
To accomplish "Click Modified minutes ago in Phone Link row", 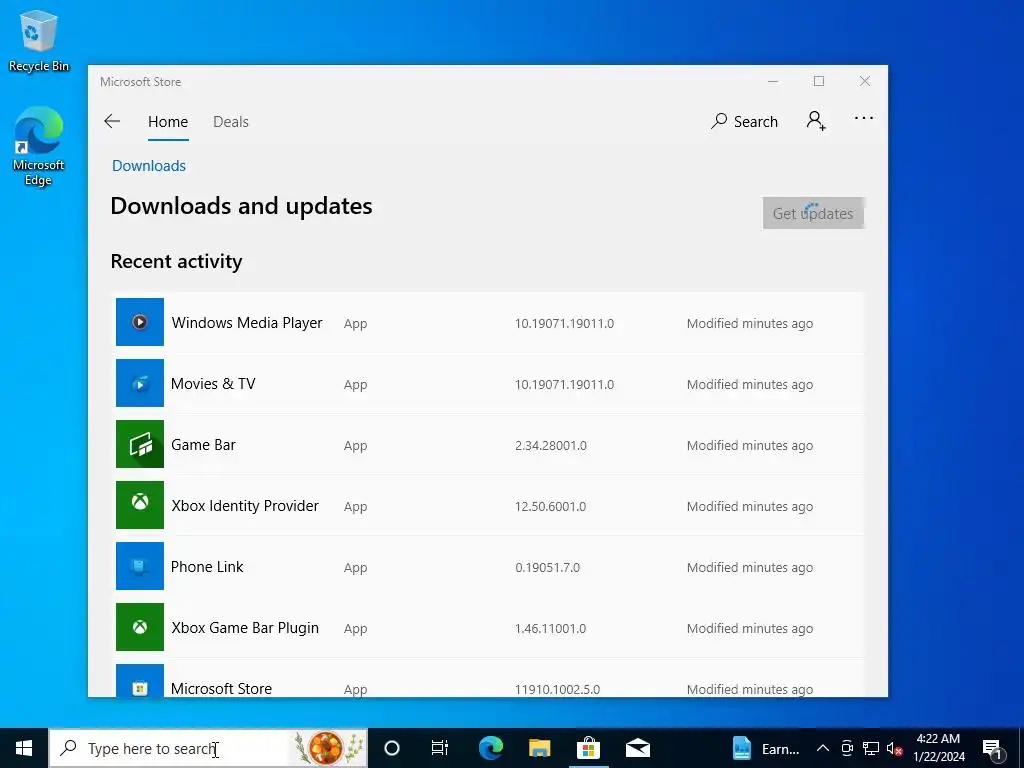I will pos(750,568).
